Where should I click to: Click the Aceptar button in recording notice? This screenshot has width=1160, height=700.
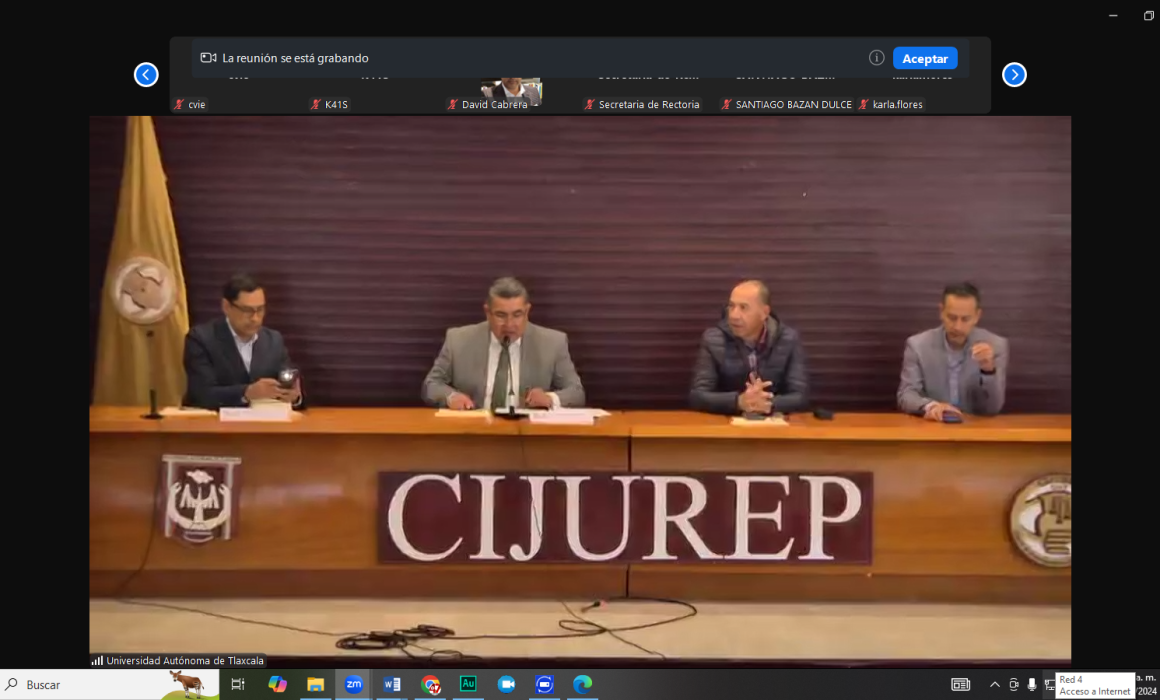click(925, 58)
